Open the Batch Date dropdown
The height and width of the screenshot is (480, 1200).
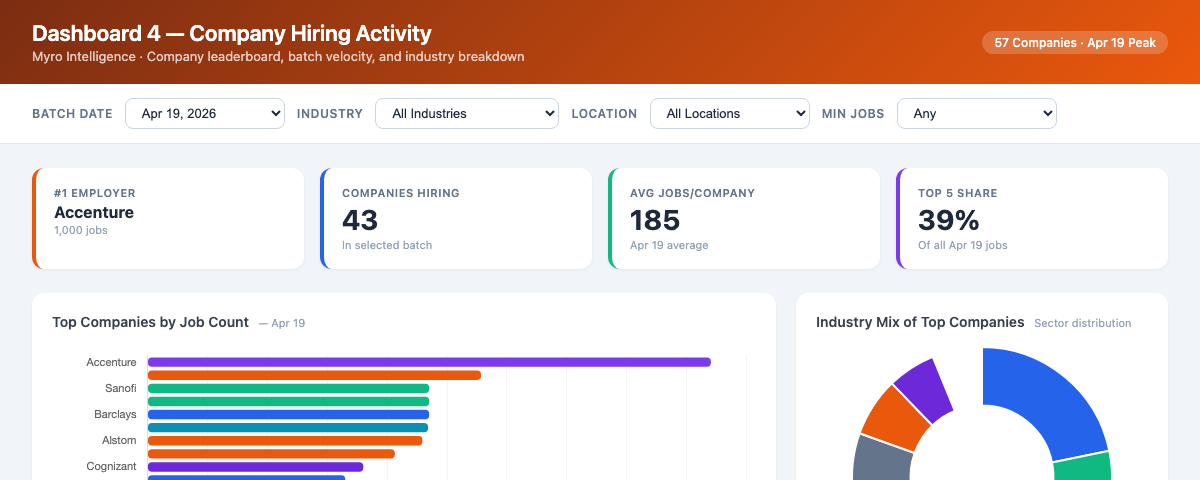tap(205, 113)
